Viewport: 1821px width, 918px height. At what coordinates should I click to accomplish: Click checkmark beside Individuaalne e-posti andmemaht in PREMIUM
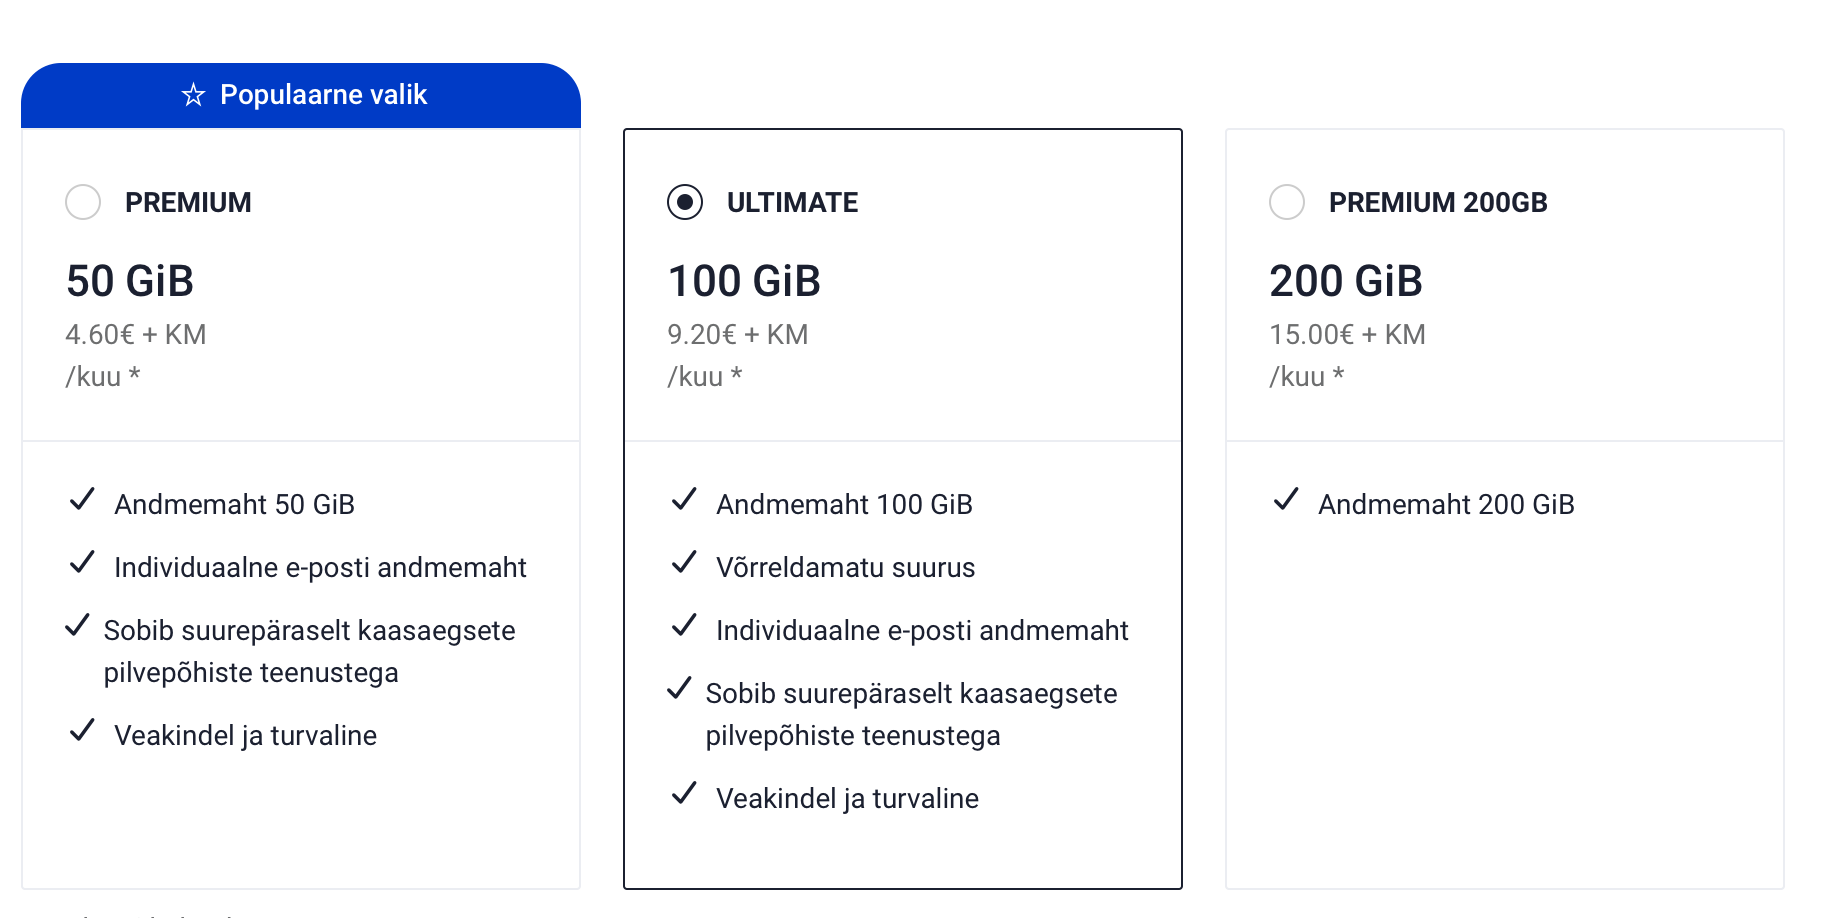(x=82, y=562)
